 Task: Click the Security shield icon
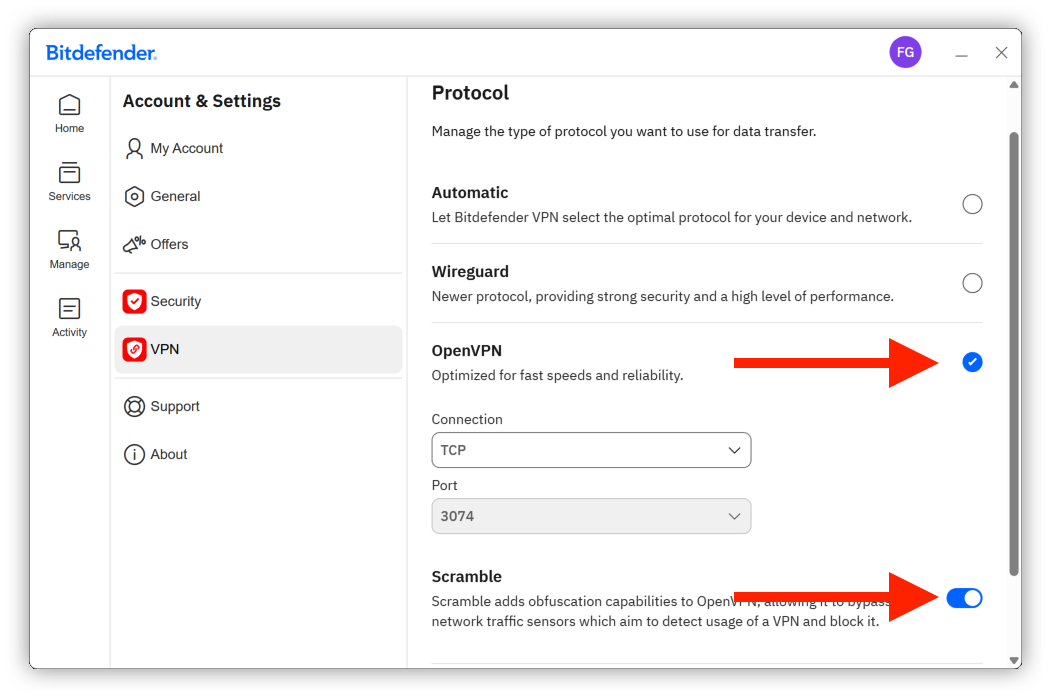point(134,301)
